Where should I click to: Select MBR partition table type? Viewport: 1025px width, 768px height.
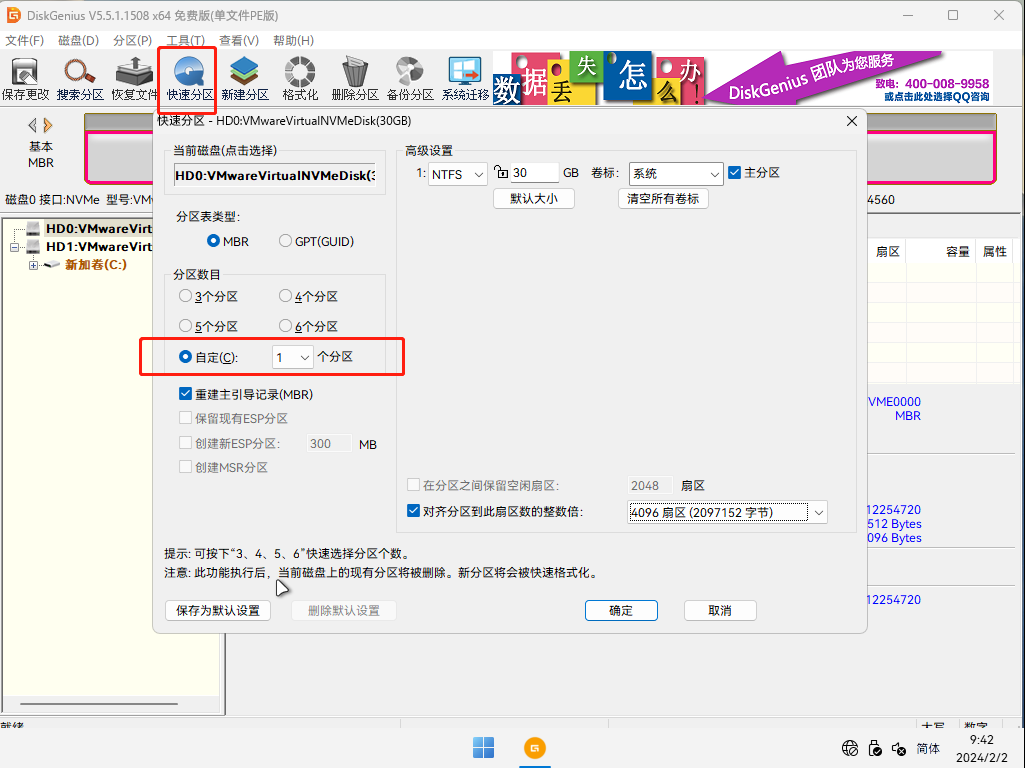click(227, 241)
